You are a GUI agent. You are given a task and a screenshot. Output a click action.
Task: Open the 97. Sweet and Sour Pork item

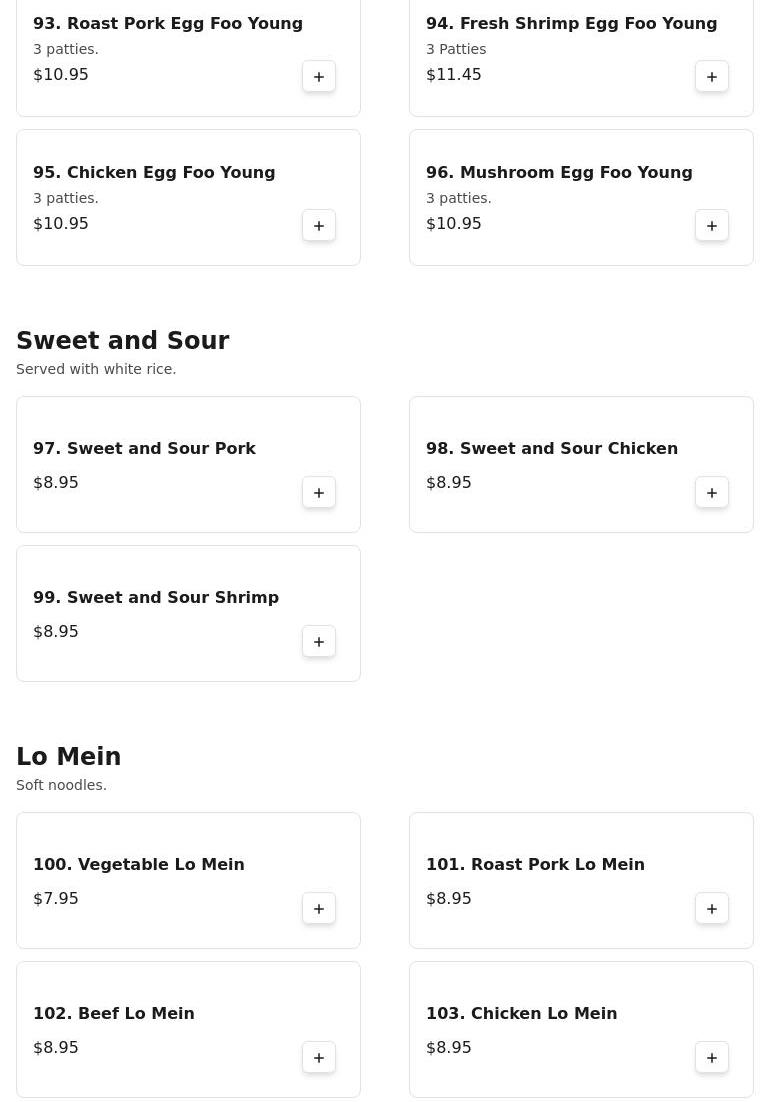coord(144,449)
